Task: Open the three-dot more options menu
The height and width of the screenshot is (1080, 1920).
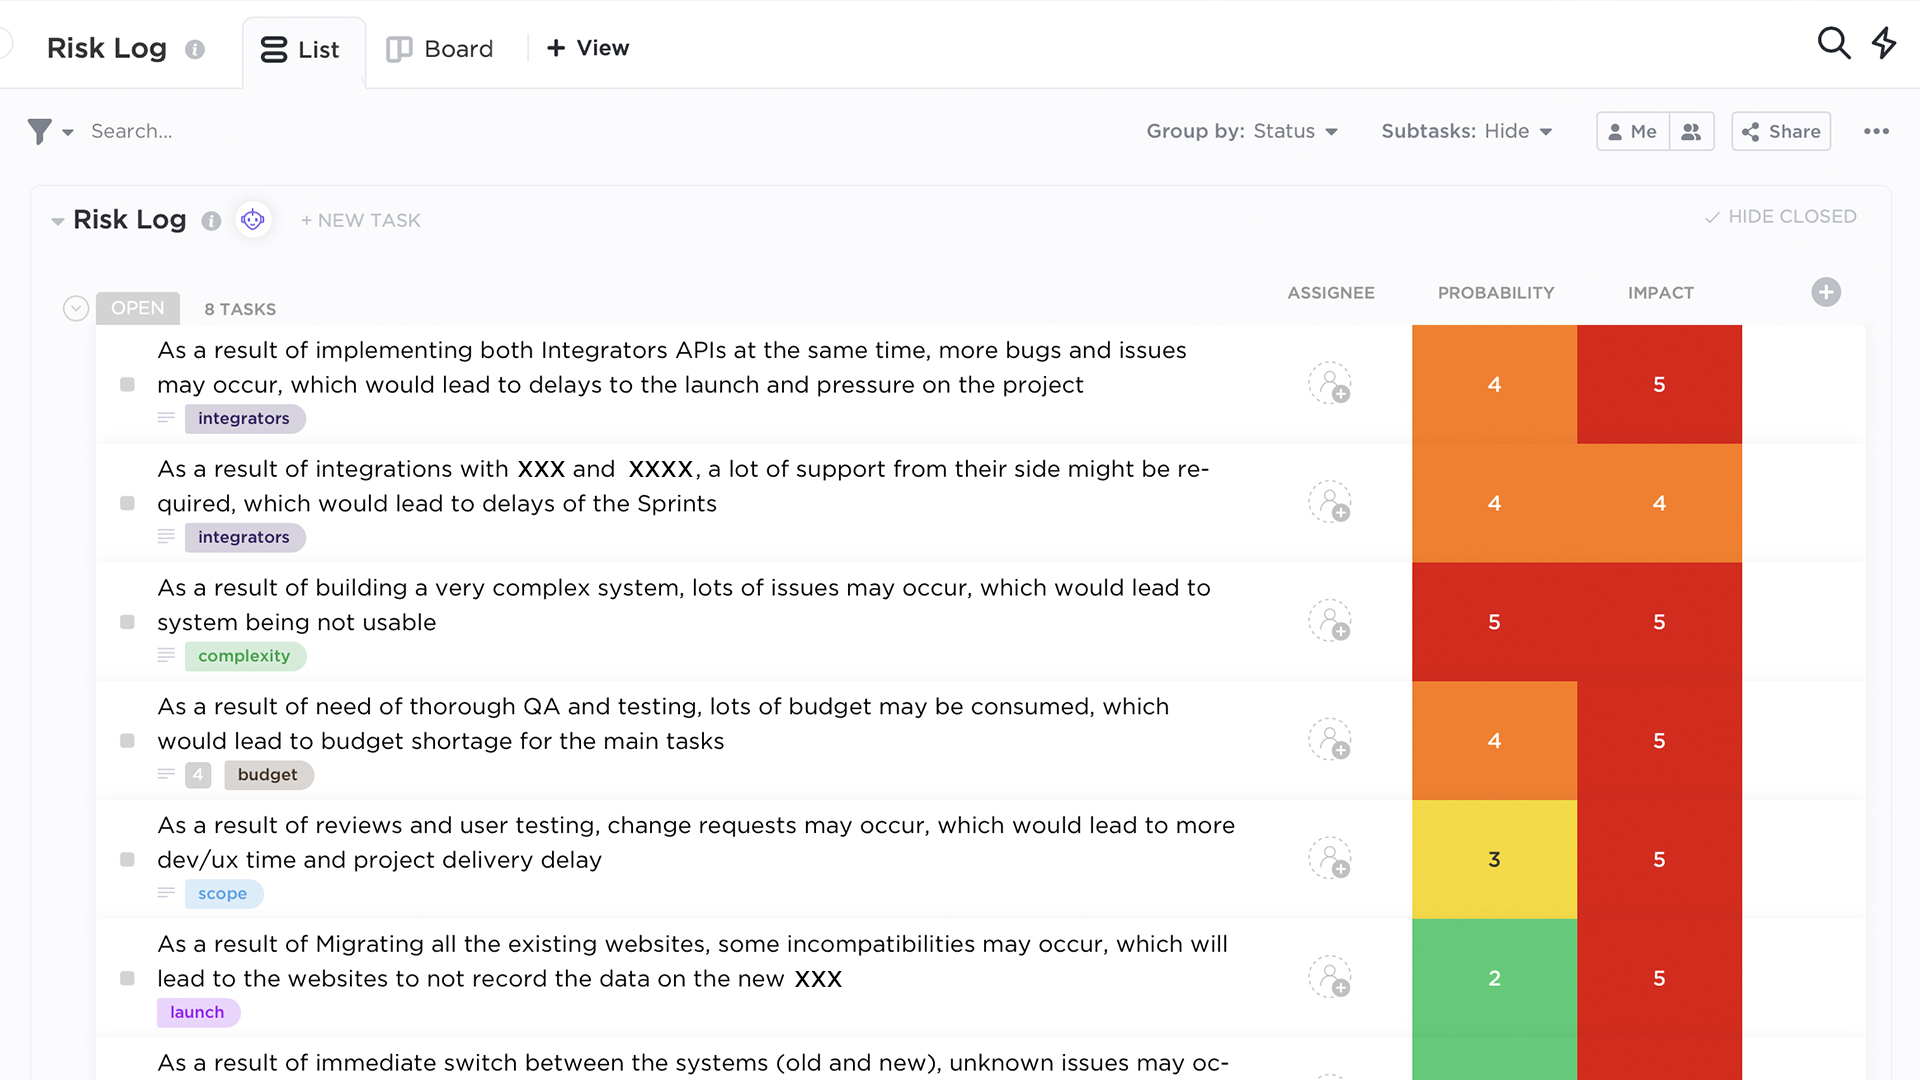Action: point(1876,131)
